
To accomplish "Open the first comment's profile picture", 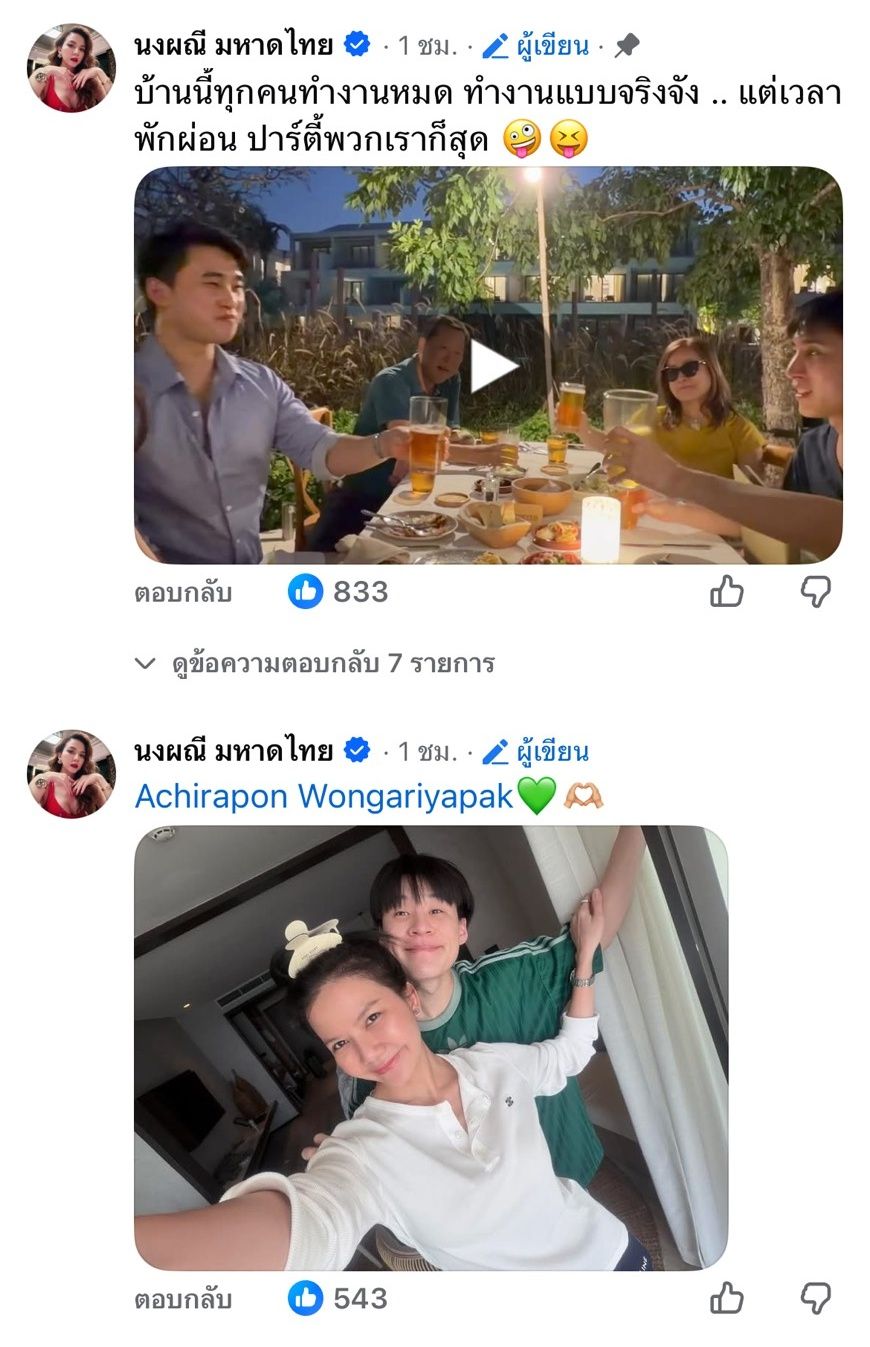I will [x=71, y=68].
